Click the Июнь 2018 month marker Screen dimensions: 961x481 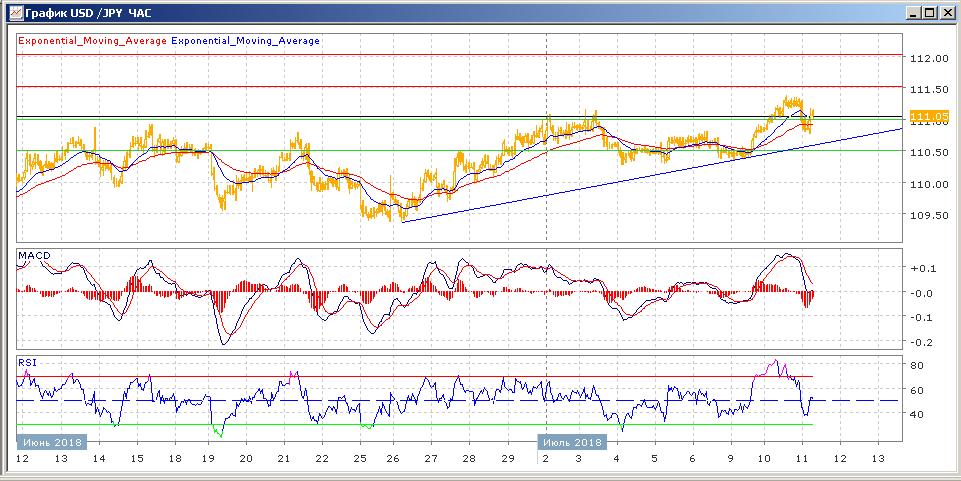[x=51, y=442]
